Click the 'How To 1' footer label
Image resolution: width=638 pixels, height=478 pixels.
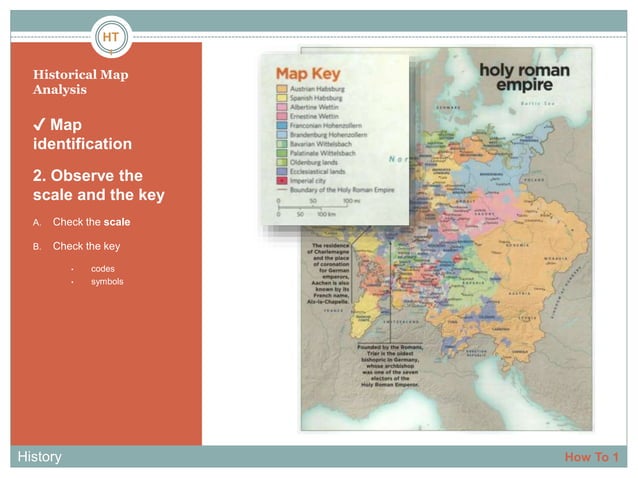592,457
